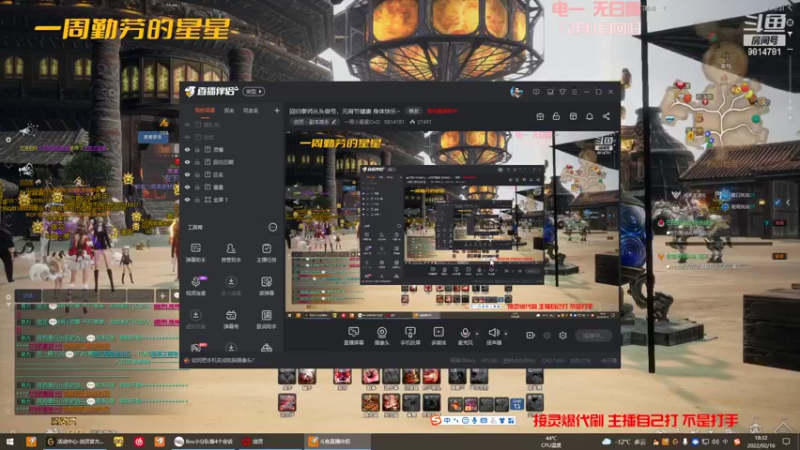Open the 主播任务 tool
Image resolution: width=800 pixels, height=450 pixels.
tap(266, 253)
